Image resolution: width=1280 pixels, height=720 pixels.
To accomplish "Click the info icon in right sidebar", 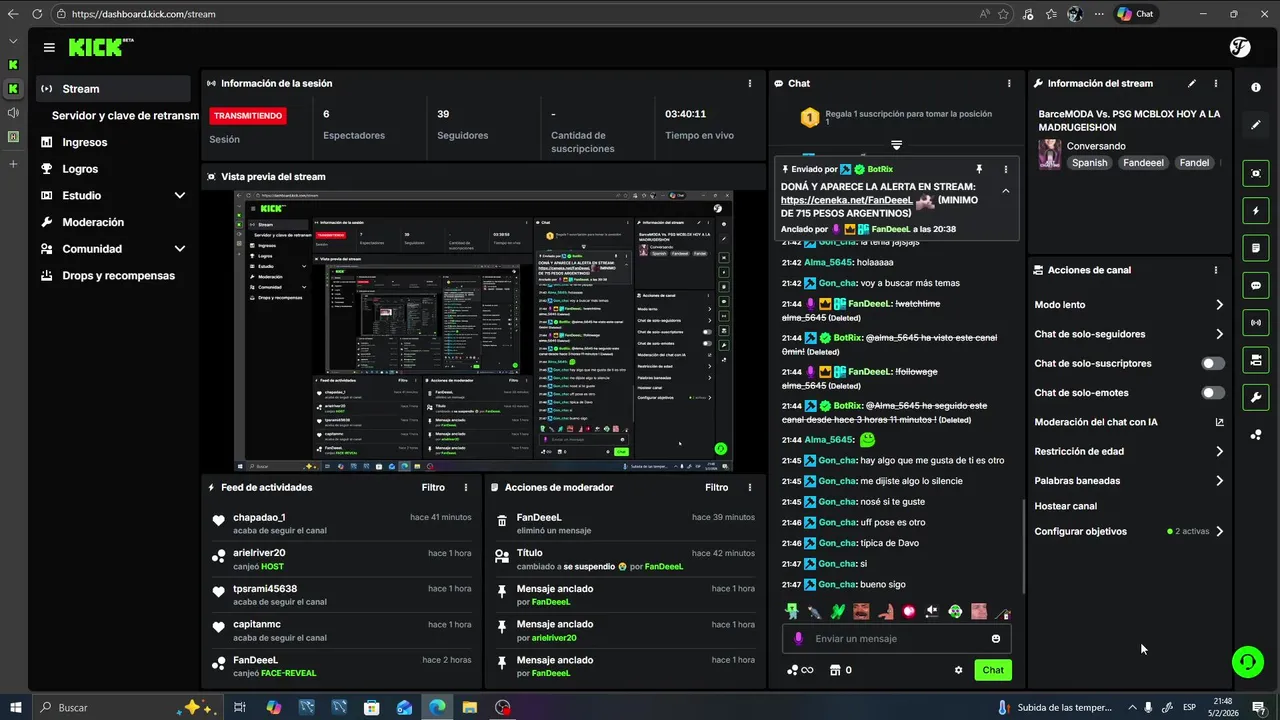I will pos(1256,88).
